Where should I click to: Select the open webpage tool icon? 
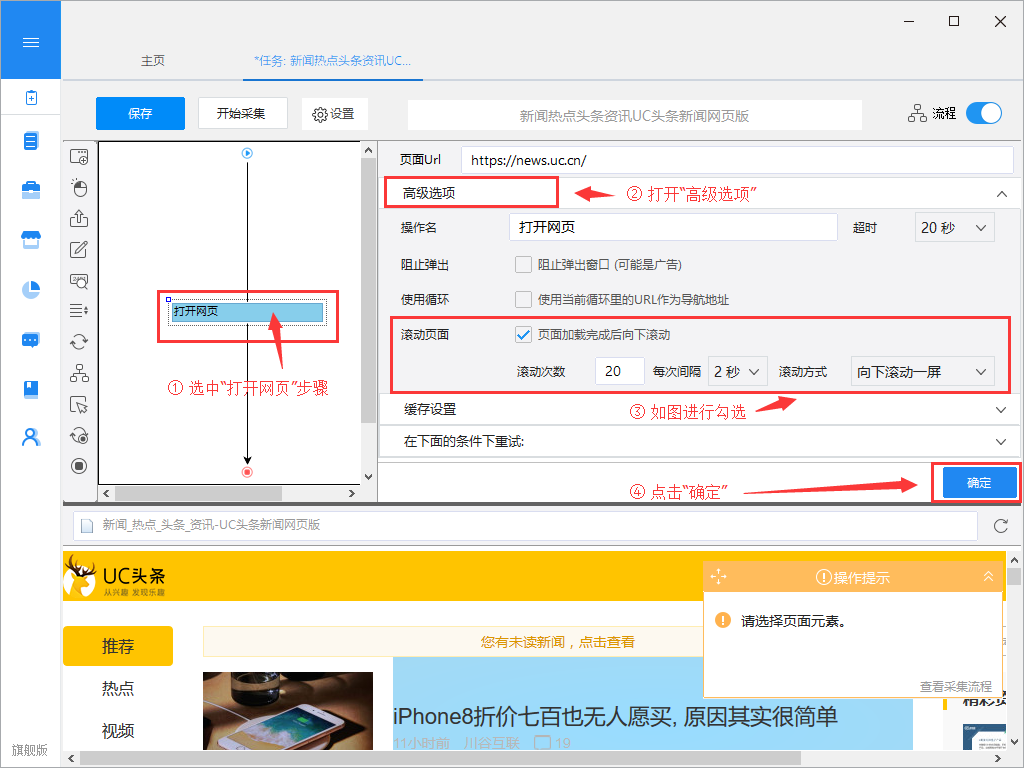[x=79, y=157]
